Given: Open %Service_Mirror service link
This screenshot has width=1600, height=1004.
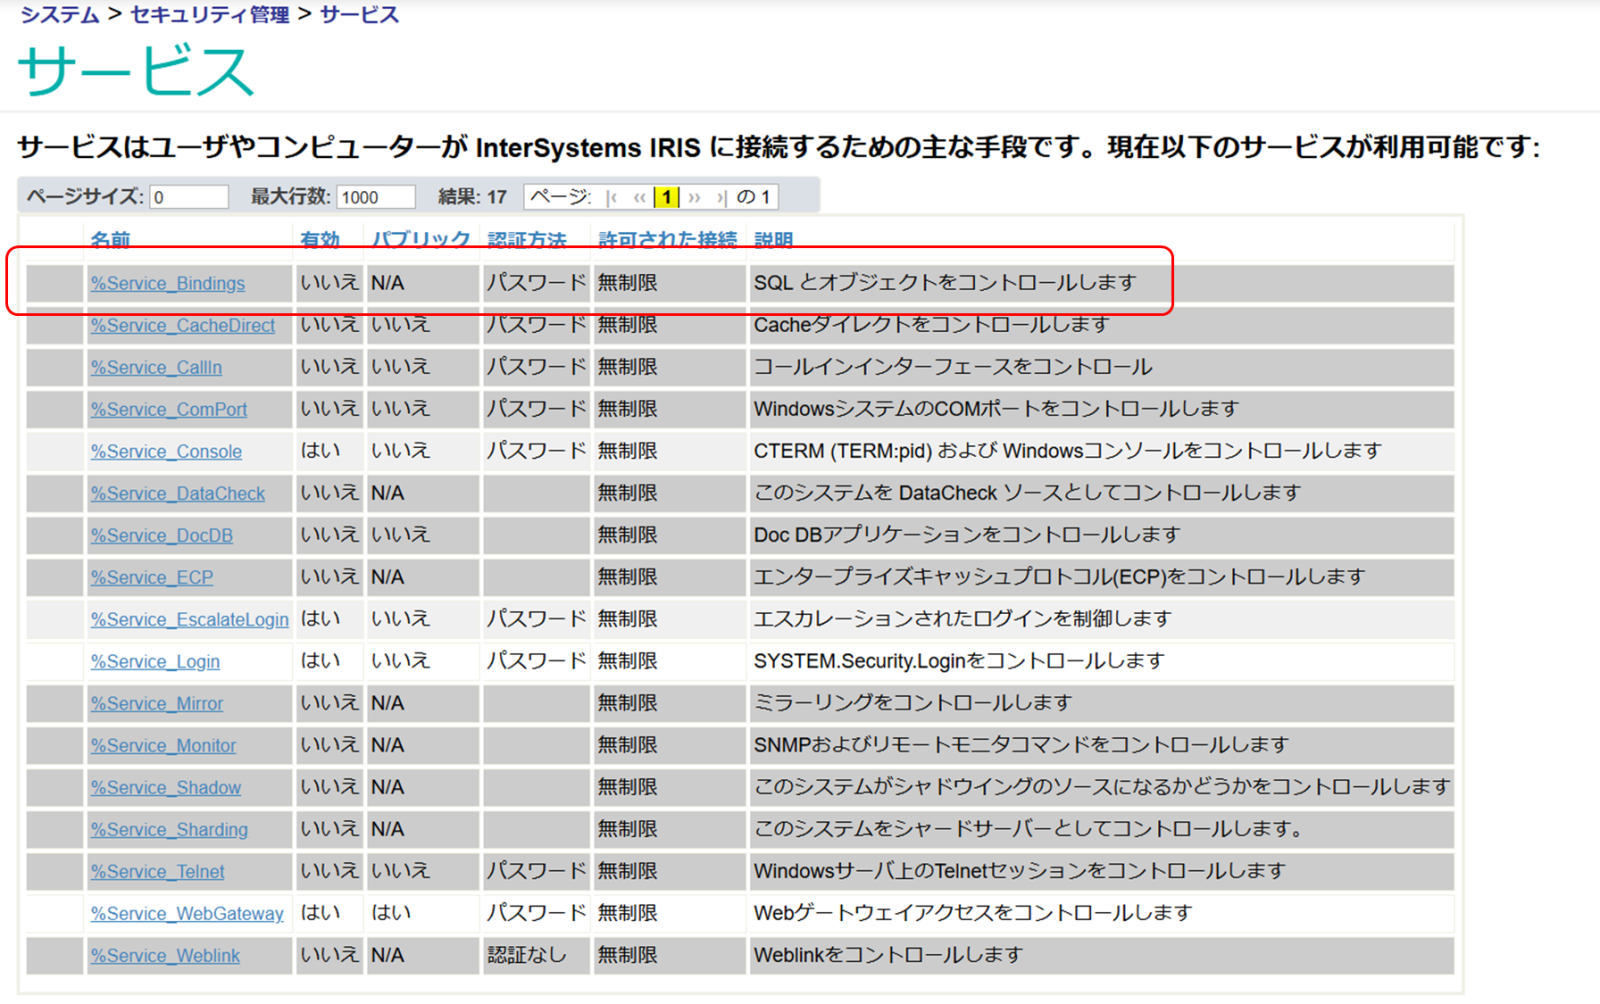Looking at the screenshot, I should click(x=157, y=704).
